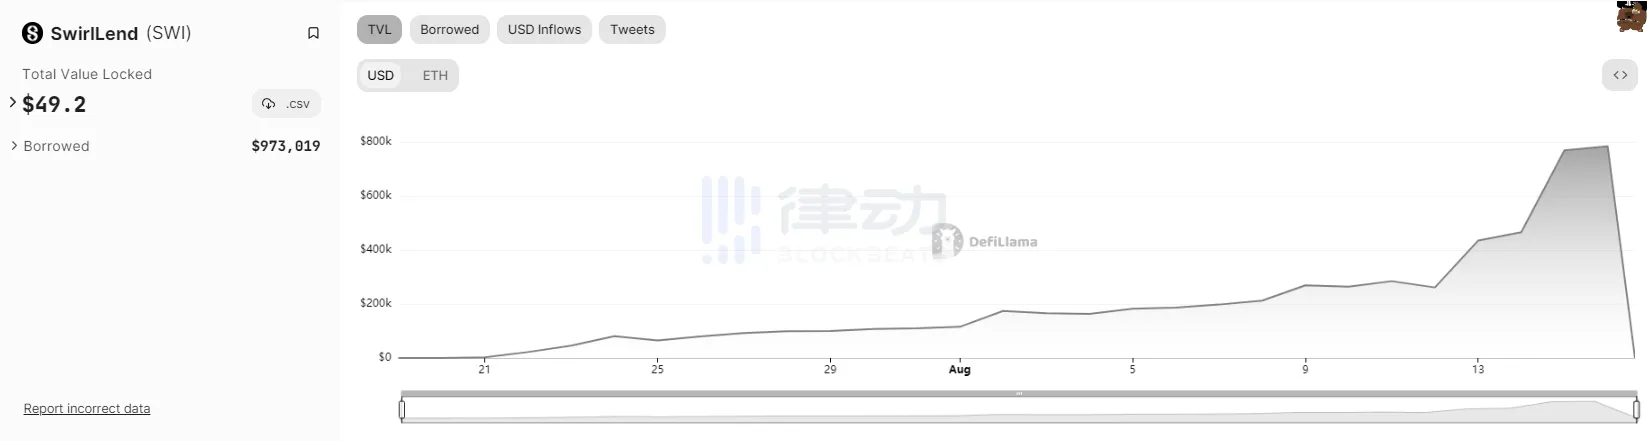Switch chart denomination to ETH
Viewport: 1649px width, 441px height.
pyautogui.click(x=435, y=75)
